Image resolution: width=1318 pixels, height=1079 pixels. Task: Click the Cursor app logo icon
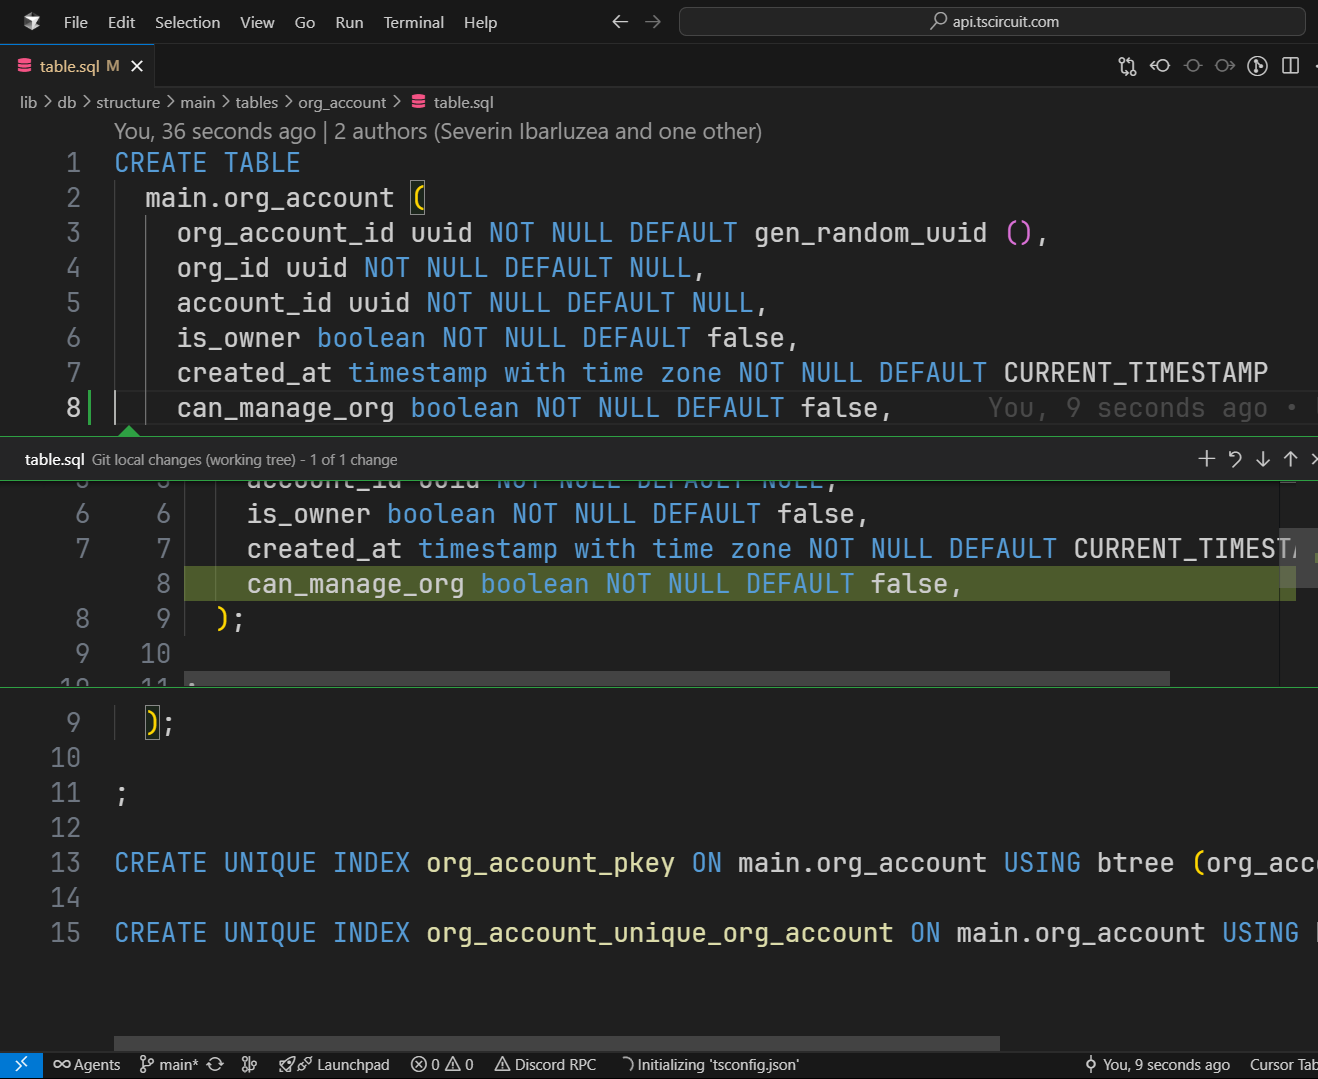pyautogui.click(x=32, y=22)
